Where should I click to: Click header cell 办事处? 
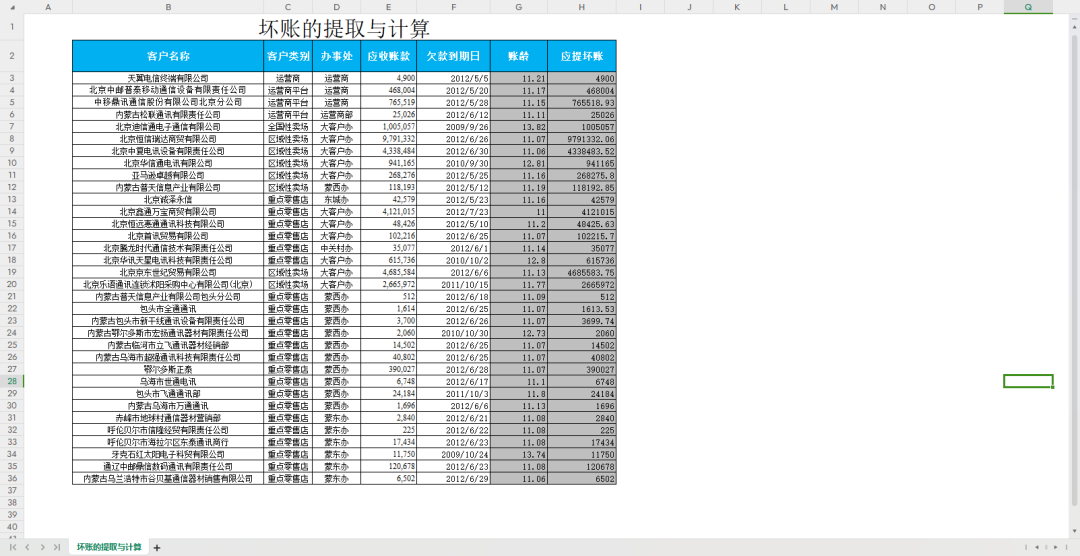[x=337, y=56]
